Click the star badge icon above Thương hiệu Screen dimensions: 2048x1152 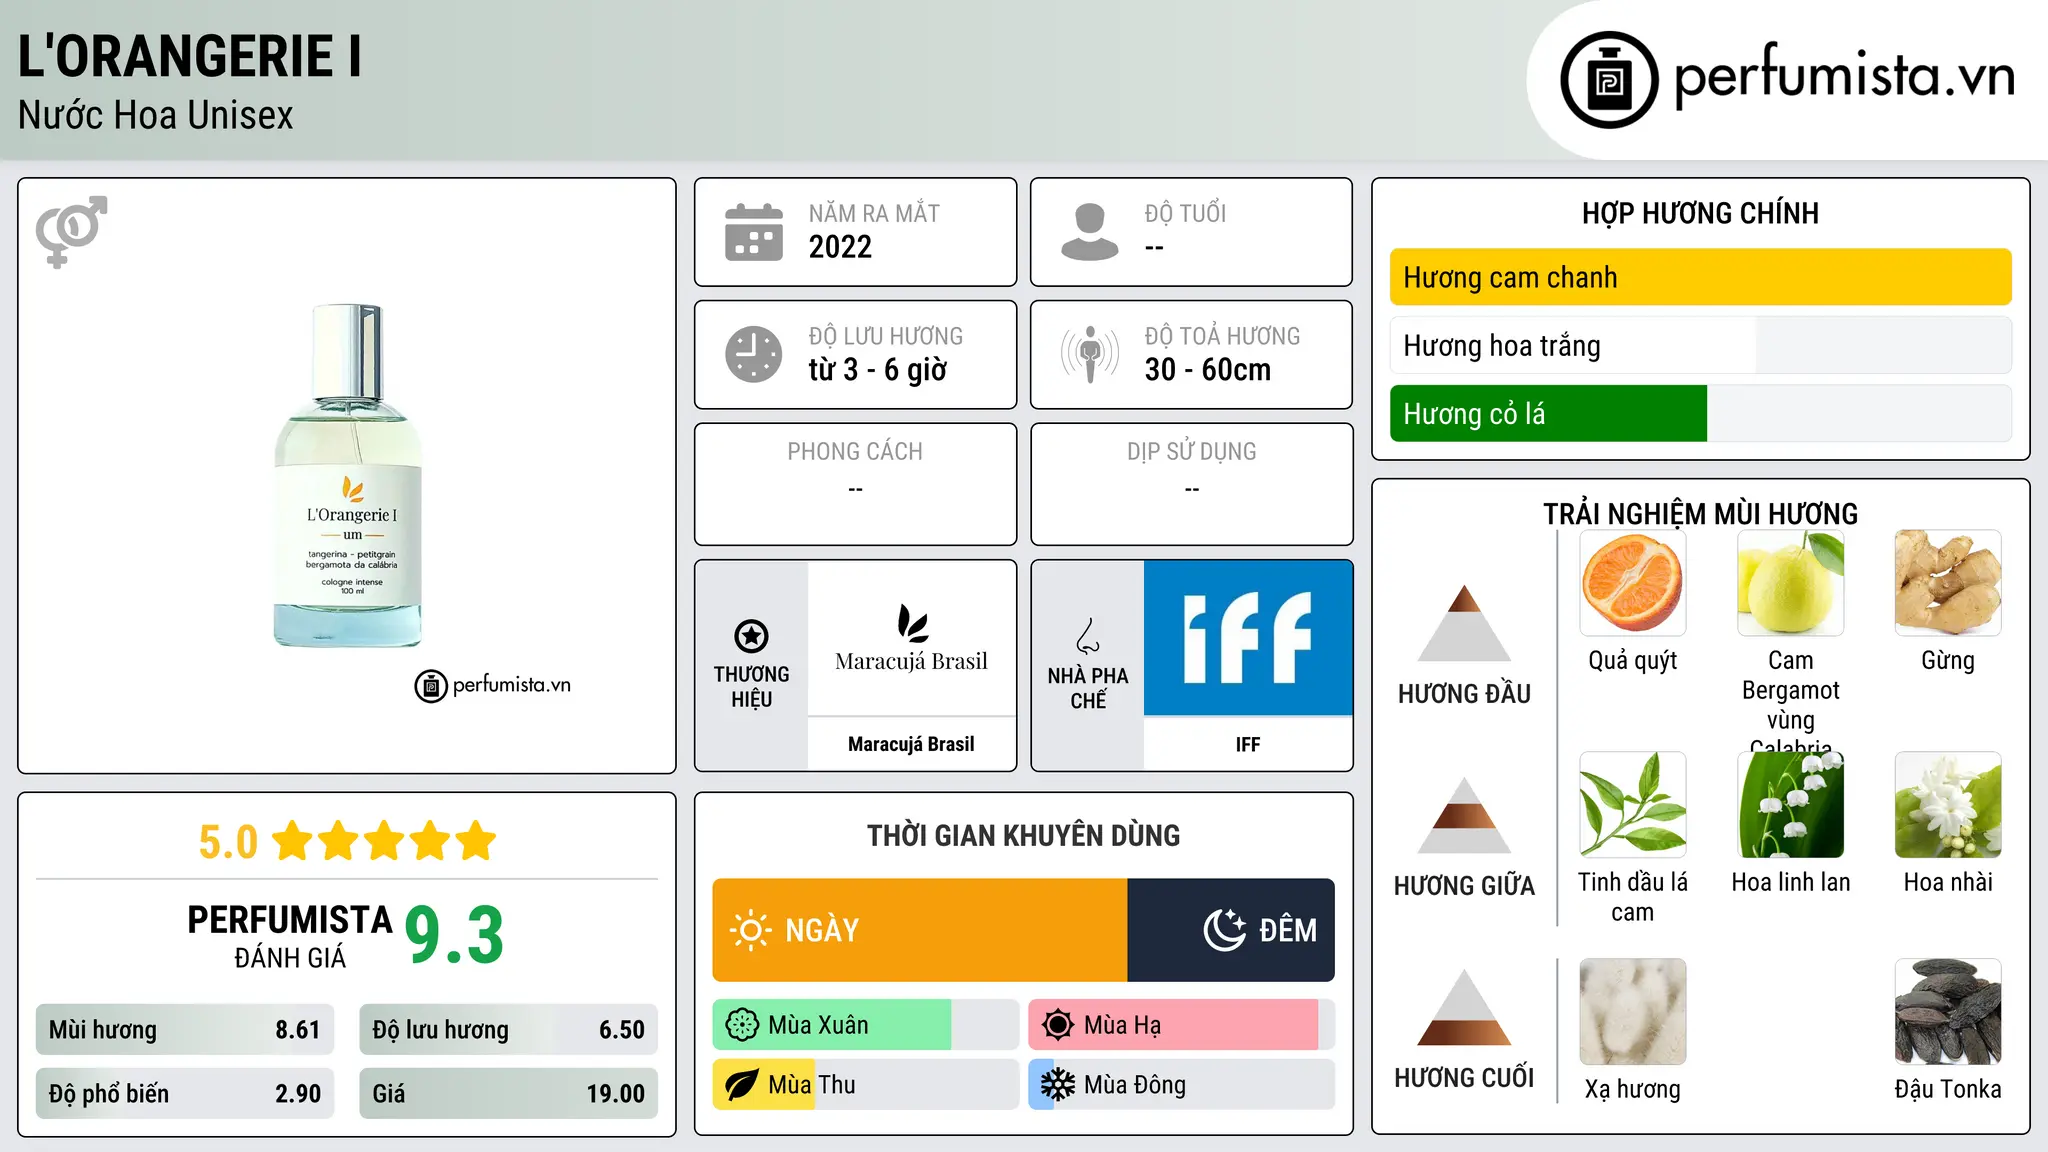click(752, 635)
